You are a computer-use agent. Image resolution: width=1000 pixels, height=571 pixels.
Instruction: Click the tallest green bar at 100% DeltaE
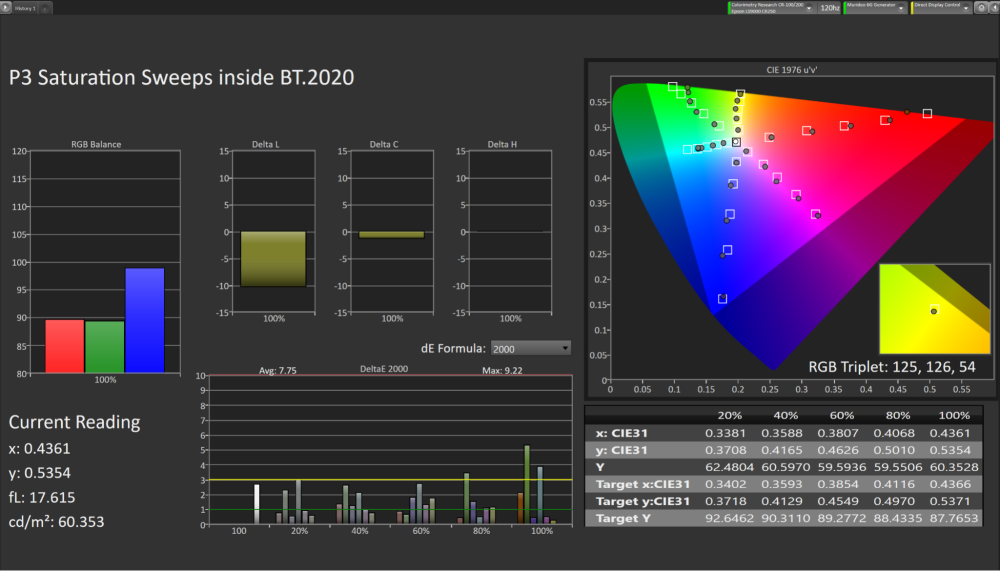pos(527,484)
